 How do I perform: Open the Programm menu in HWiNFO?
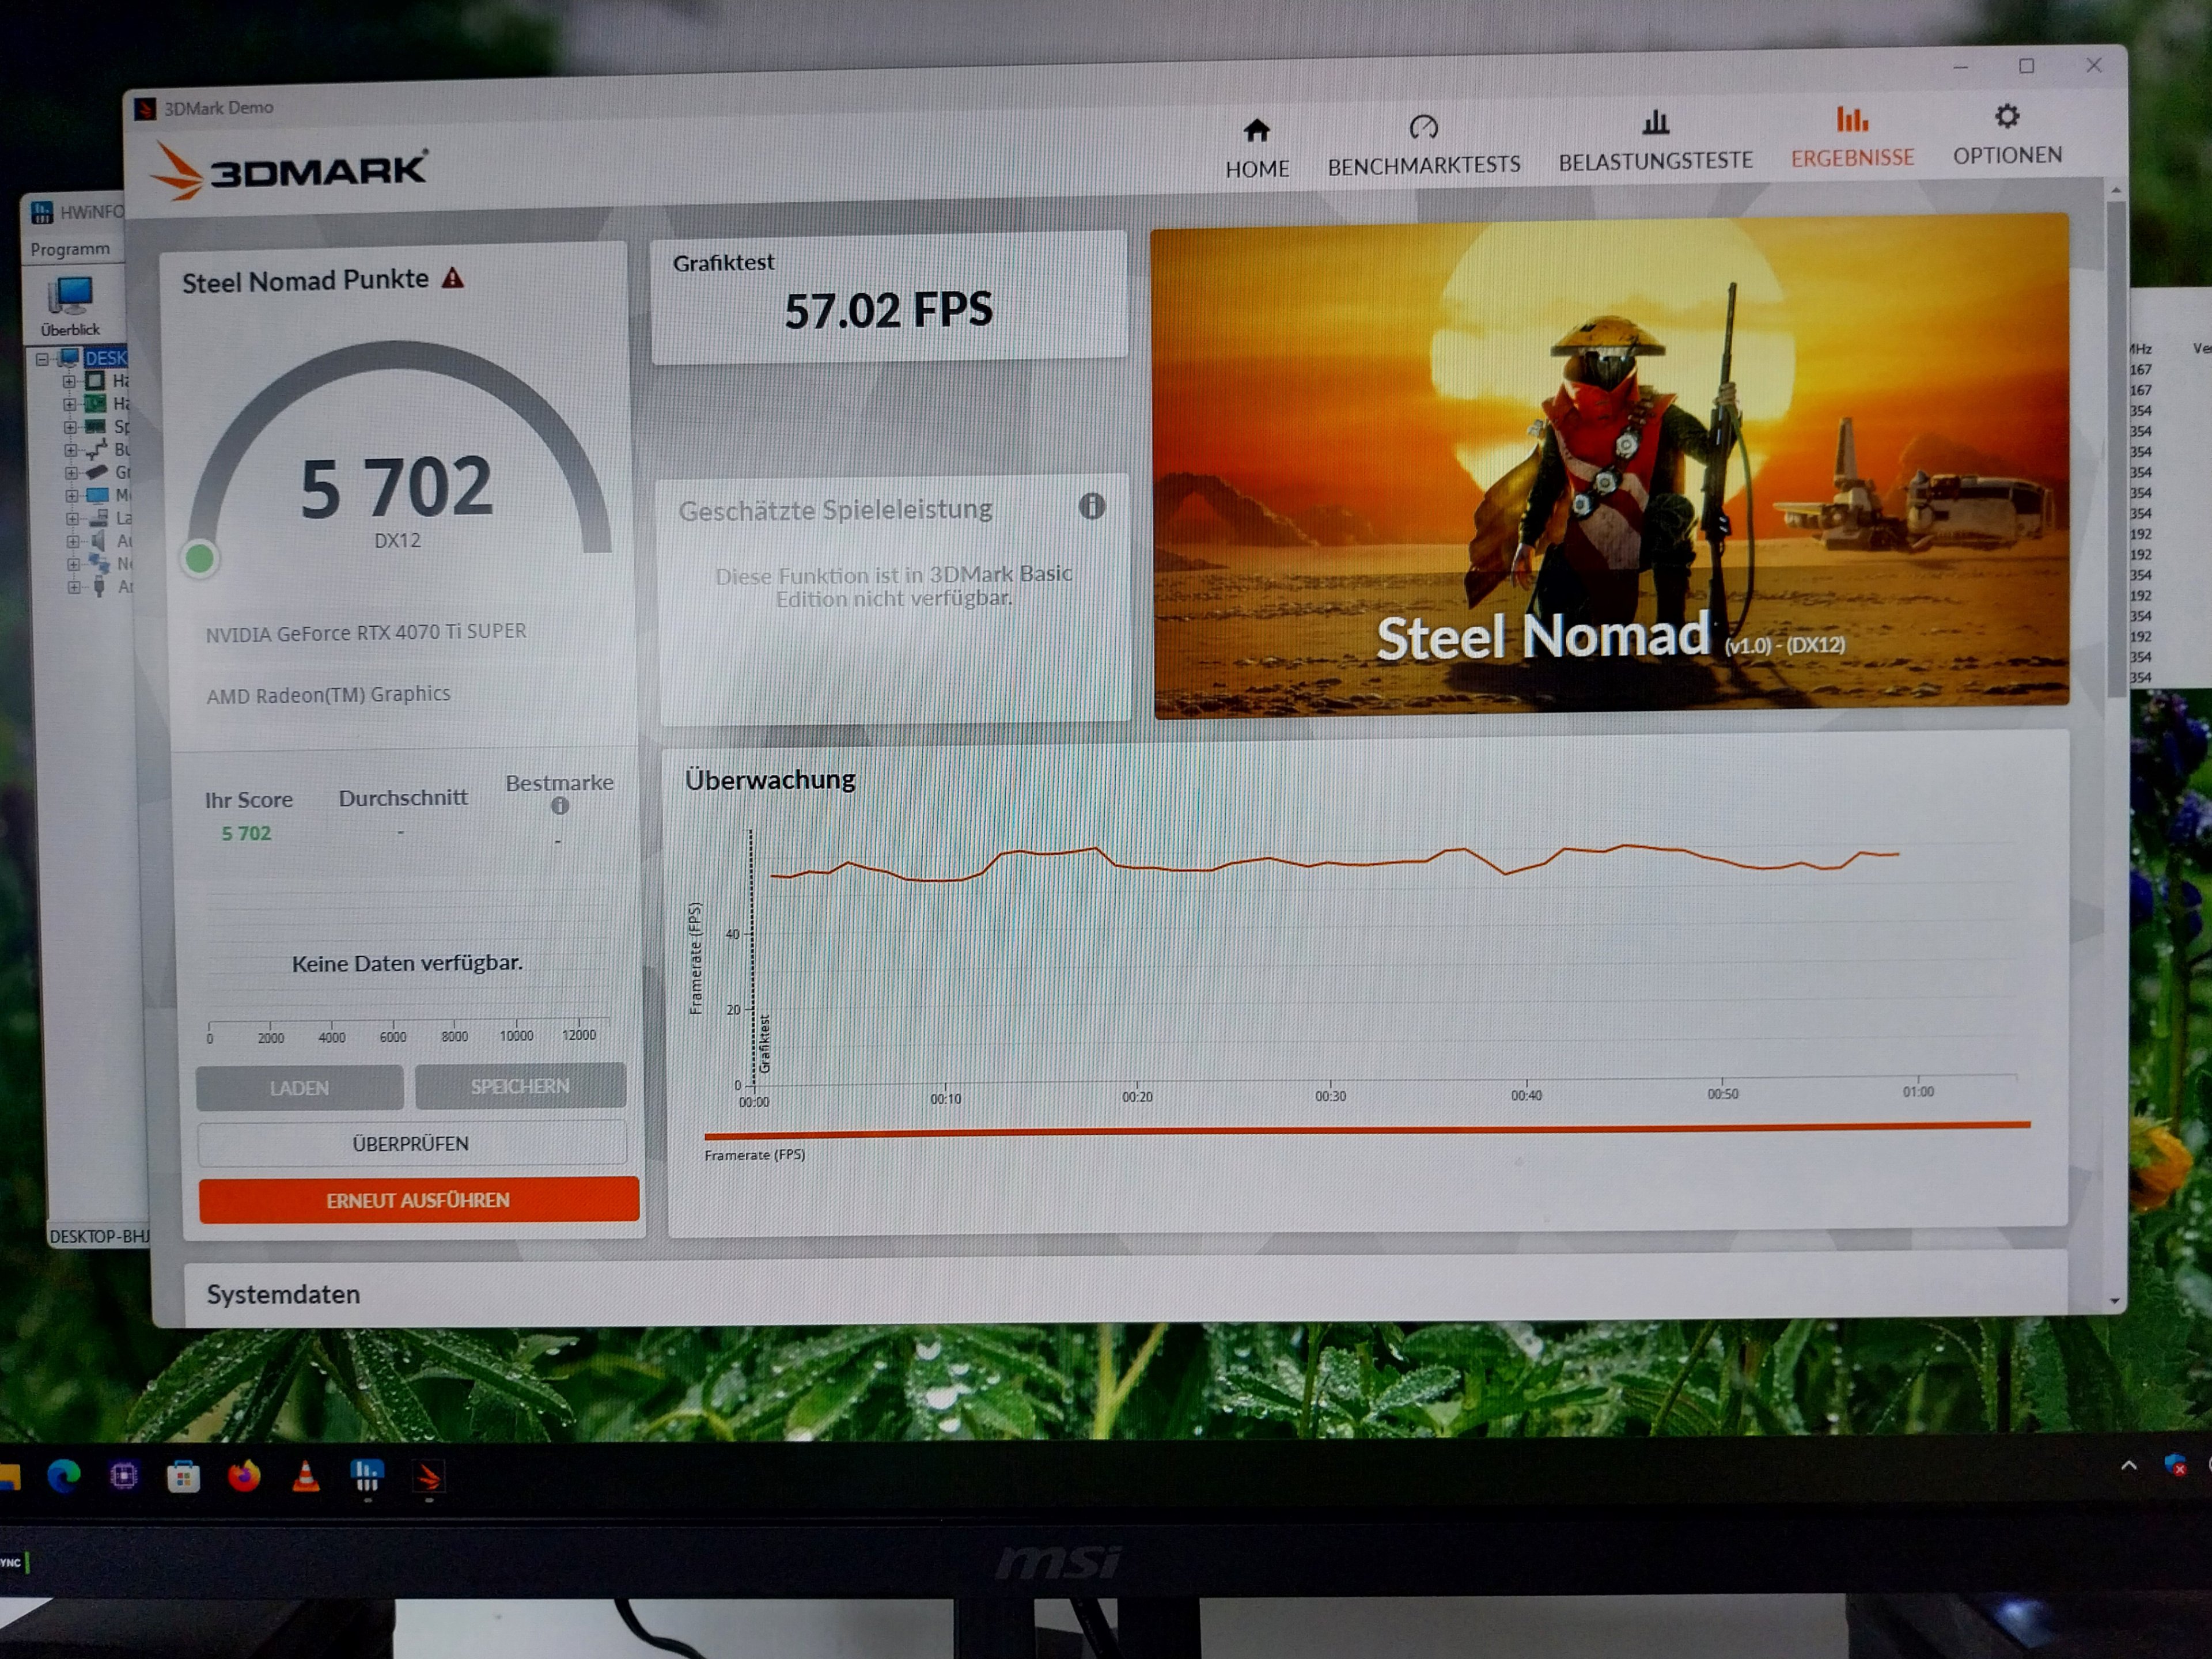coord(70,249)
